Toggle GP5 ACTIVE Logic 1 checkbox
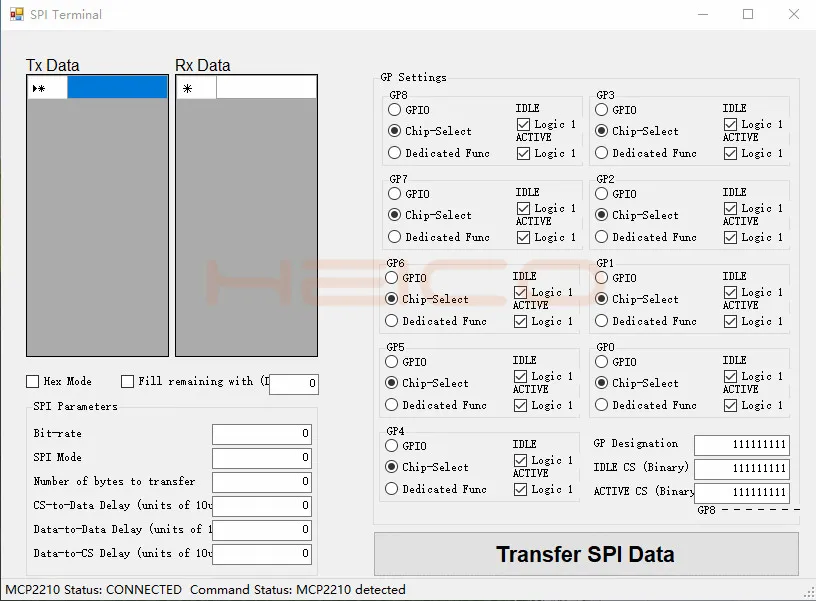The image size is (816, 601). click(520, 405)
